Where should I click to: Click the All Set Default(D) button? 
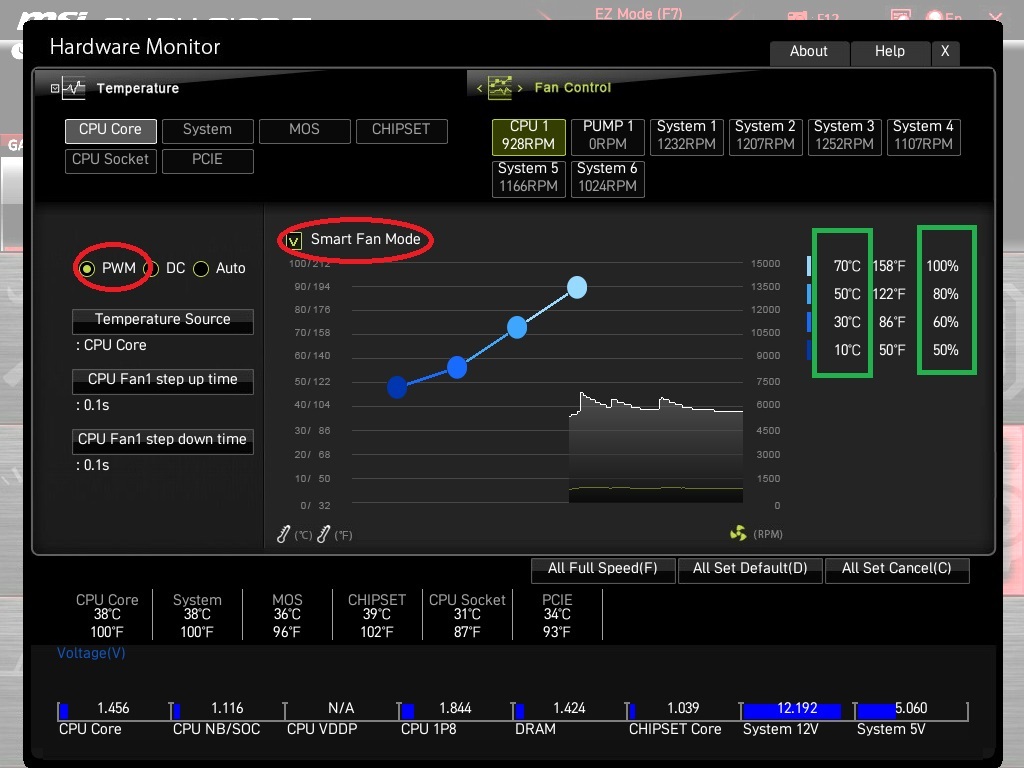point(750,569)
